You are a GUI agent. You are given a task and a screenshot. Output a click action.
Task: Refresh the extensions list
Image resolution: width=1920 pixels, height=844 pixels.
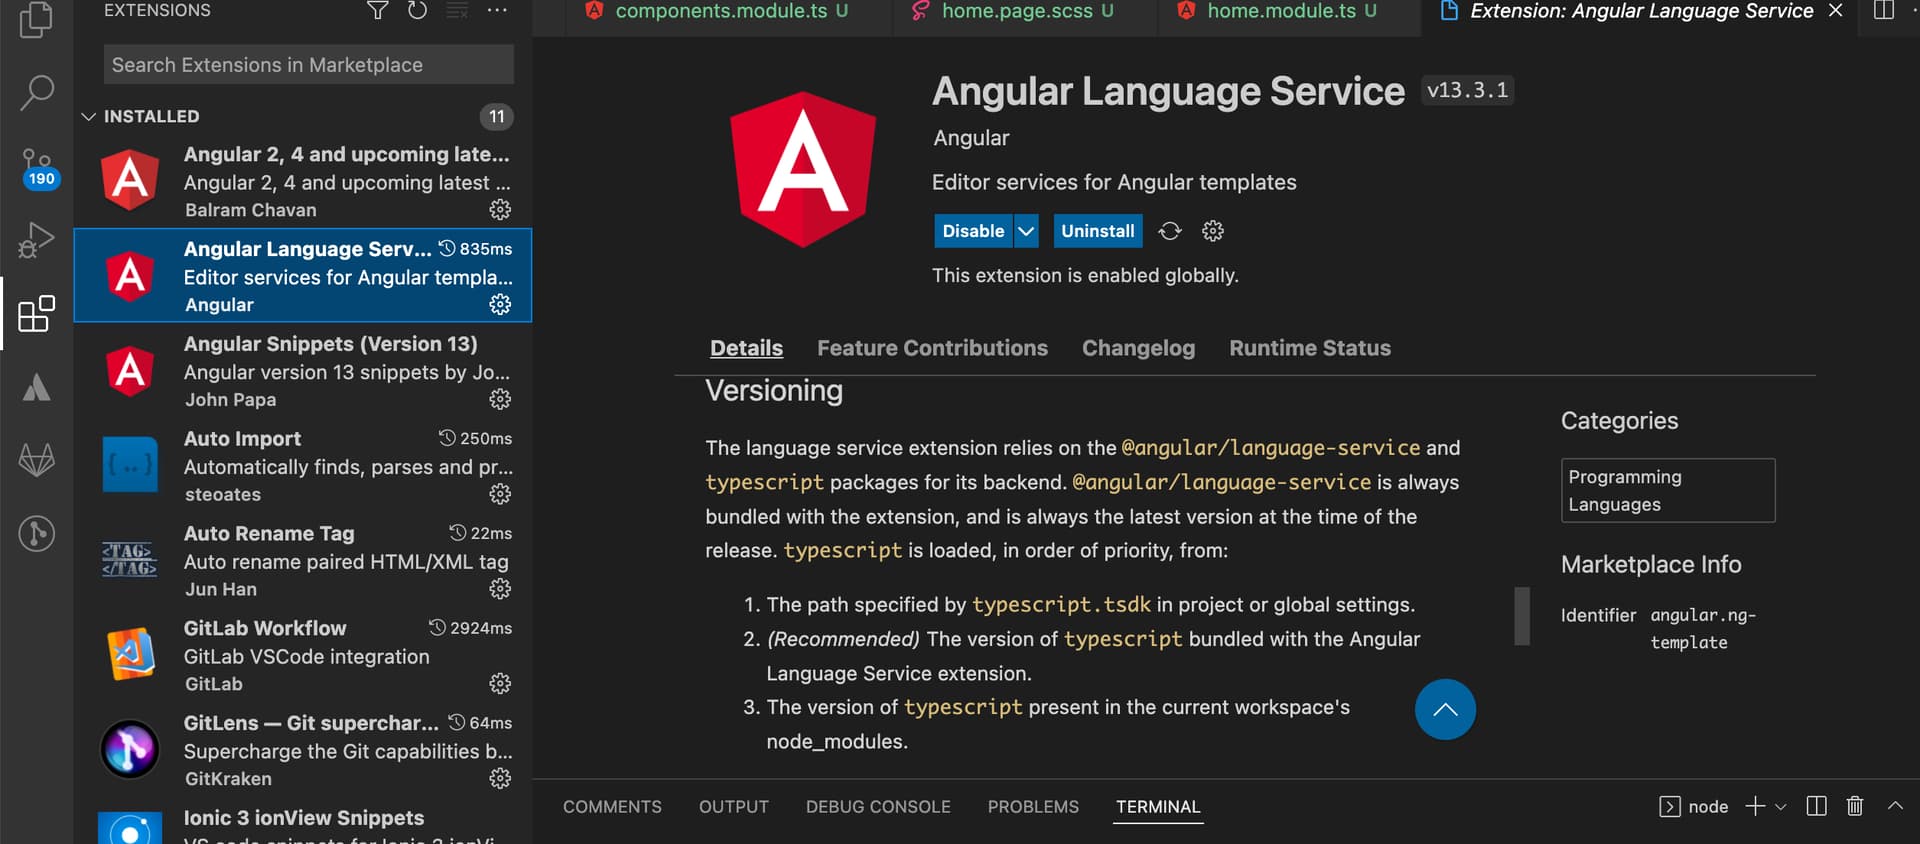pyautogui.click(x=417, y=11)
